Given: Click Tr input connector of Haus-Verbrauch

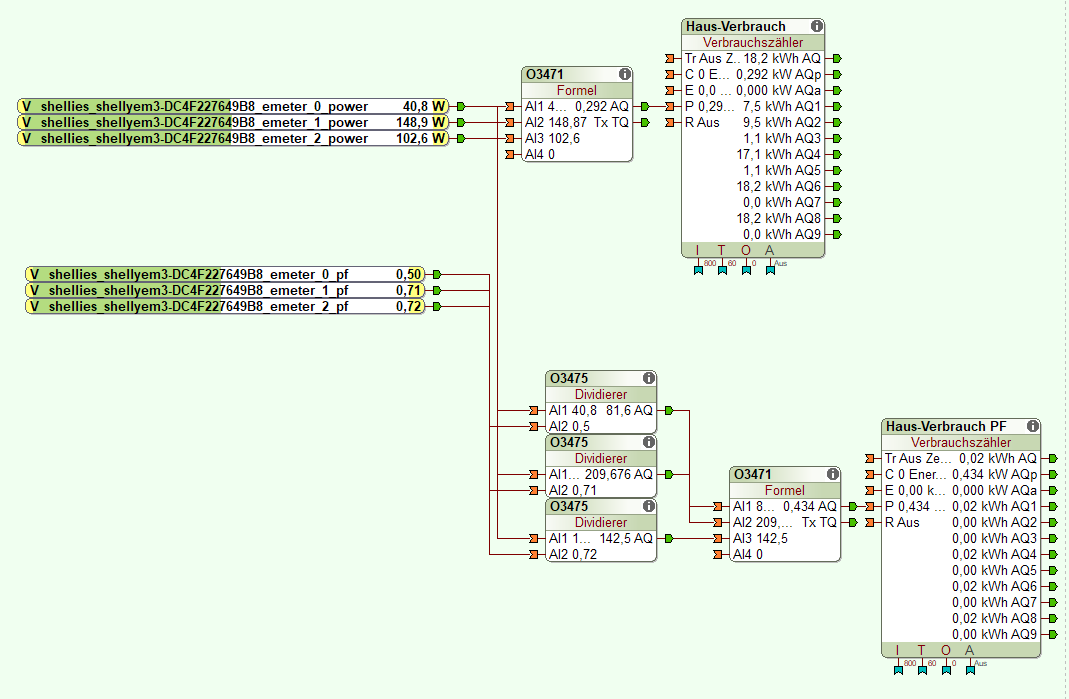Looking at the screenshot, I should tap(669, 59).
